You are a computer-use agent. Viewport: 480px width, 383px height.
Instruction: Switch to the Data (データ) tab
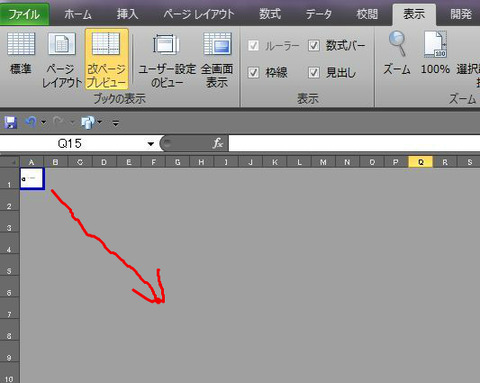pyautogui.click(x=319, y=14)
